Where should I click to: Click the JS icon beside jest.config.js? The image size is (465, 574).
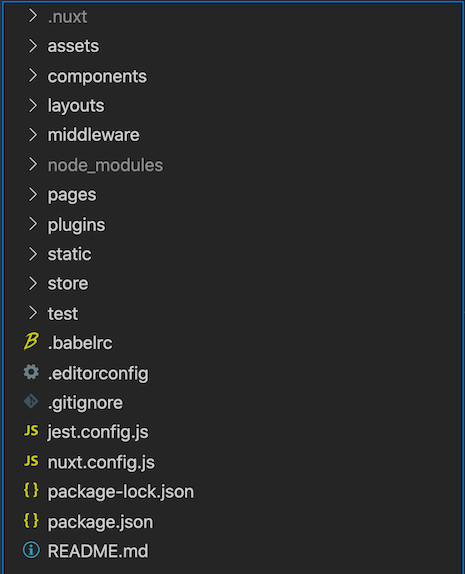(31, 431)
